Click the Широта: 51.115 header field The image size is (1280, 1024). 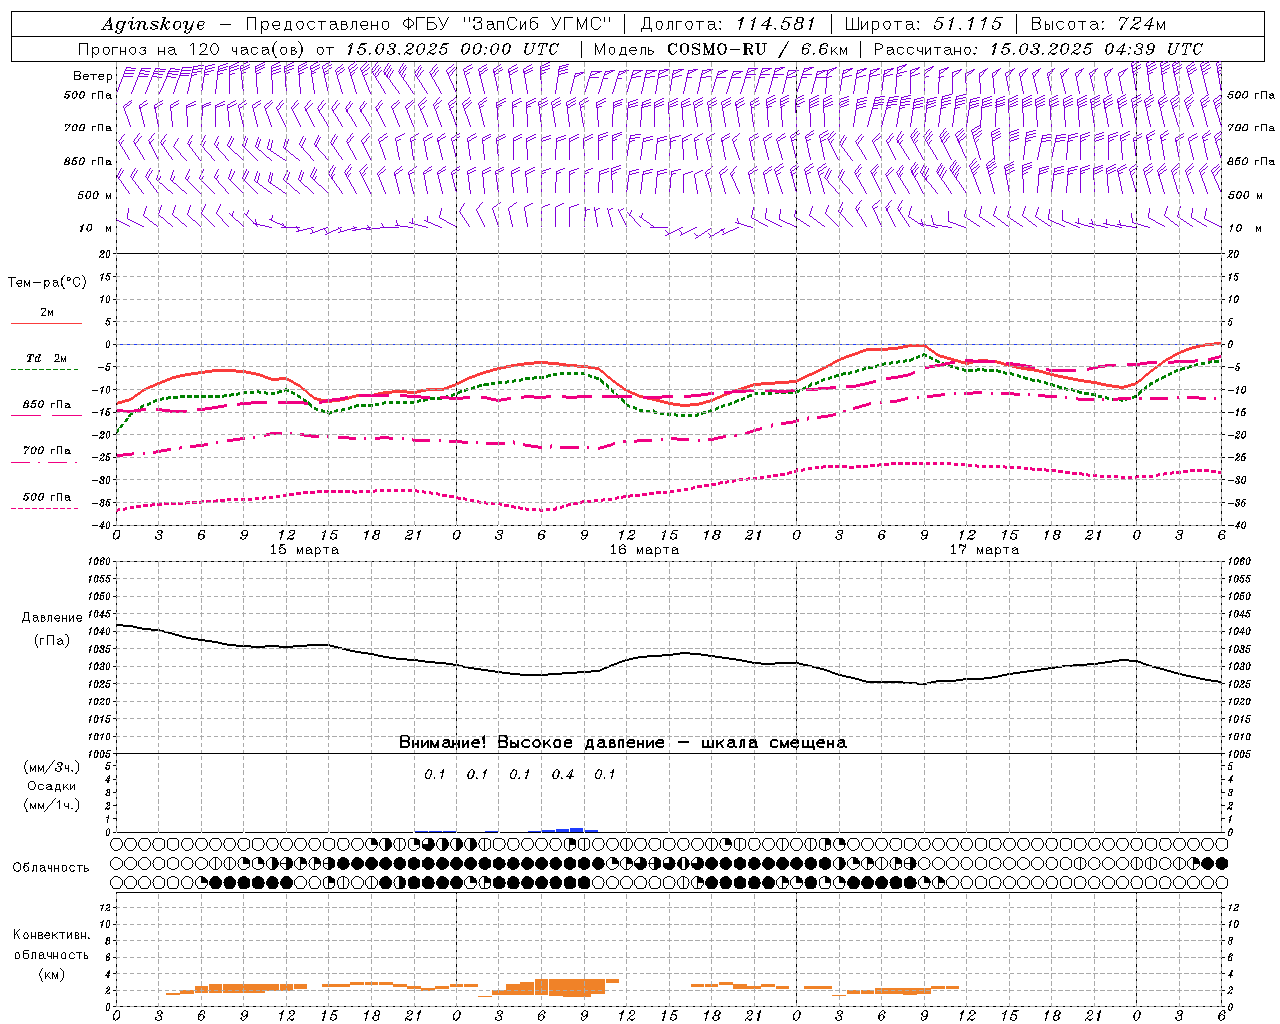click(x=923, y=24)
